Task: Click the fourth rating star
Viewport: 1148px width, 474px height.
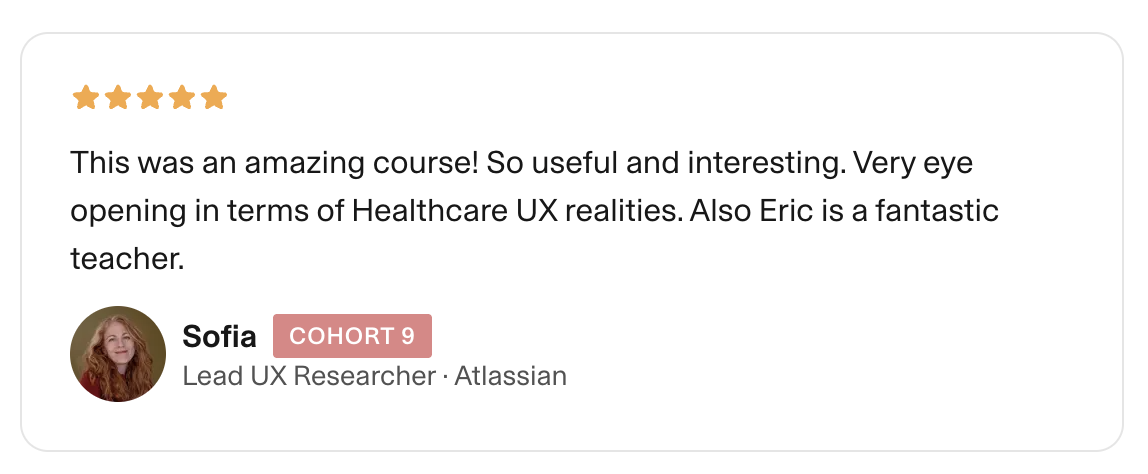Action: [182, 98]
